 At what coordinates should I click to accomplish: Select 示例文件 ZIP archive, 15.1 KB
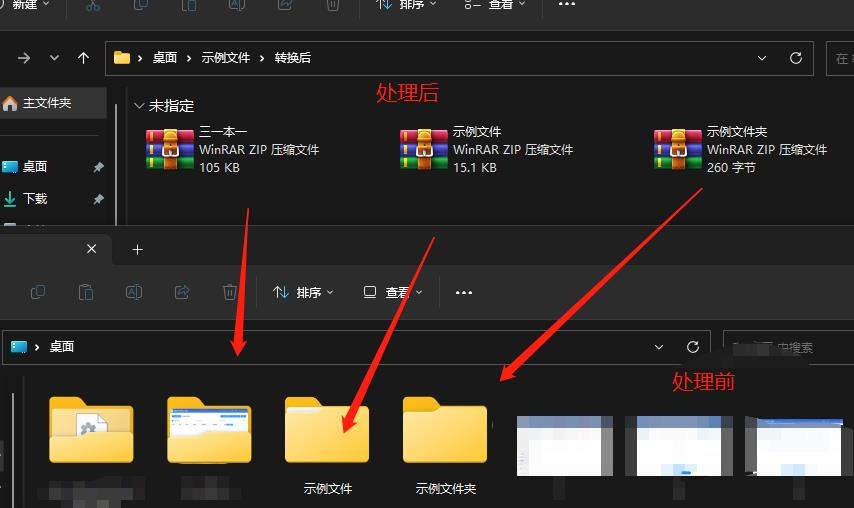tap(486, 149)
